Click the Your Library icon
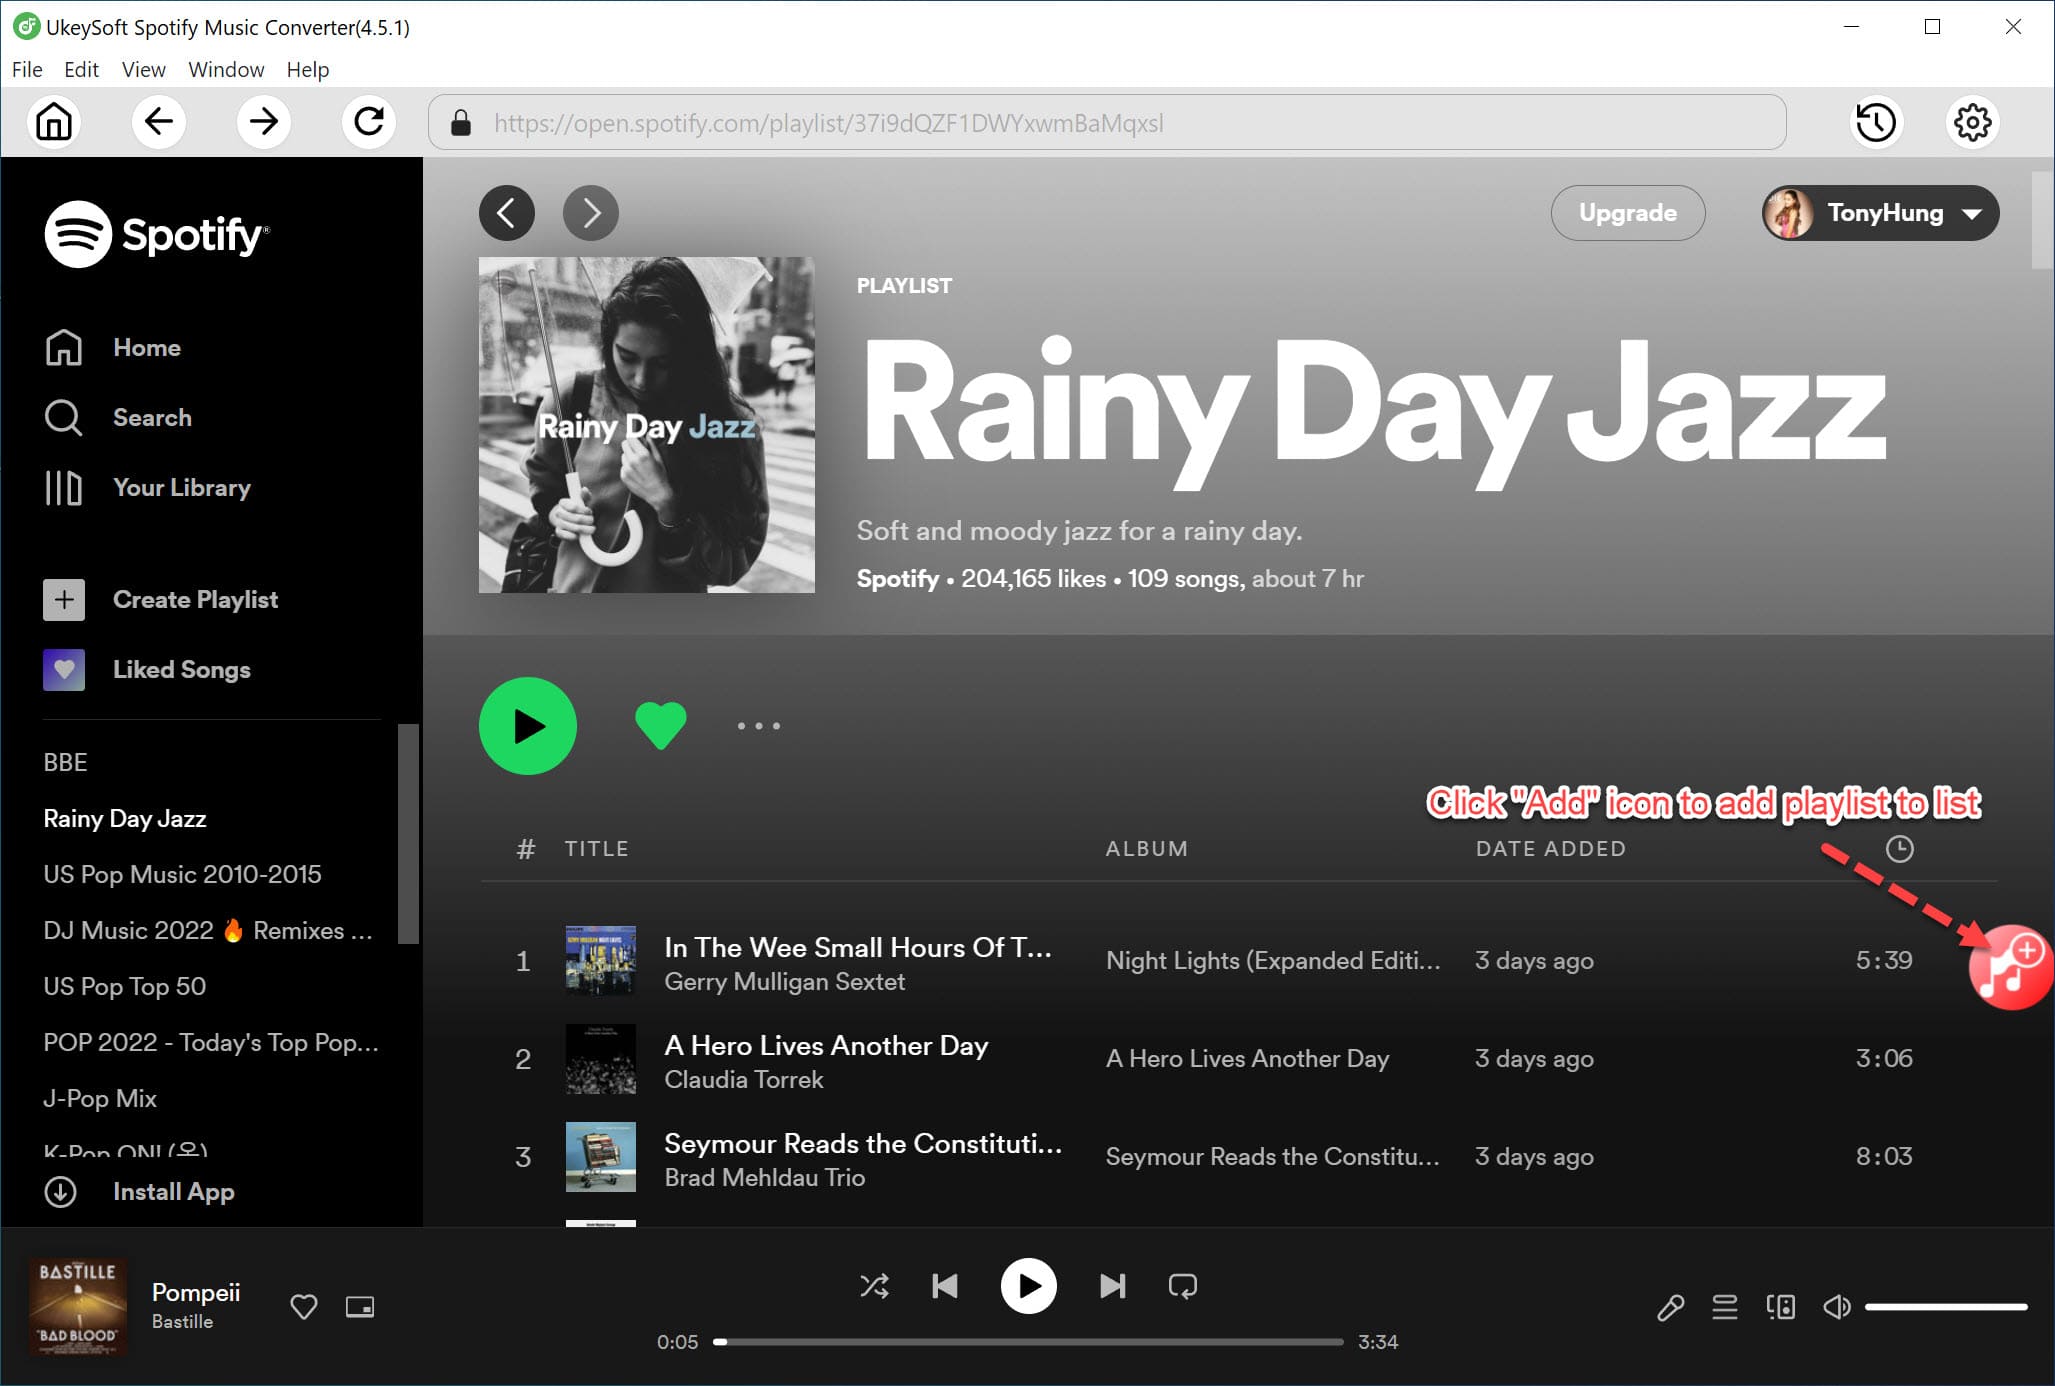The image size is (2055, 1386). pos(63,487)
